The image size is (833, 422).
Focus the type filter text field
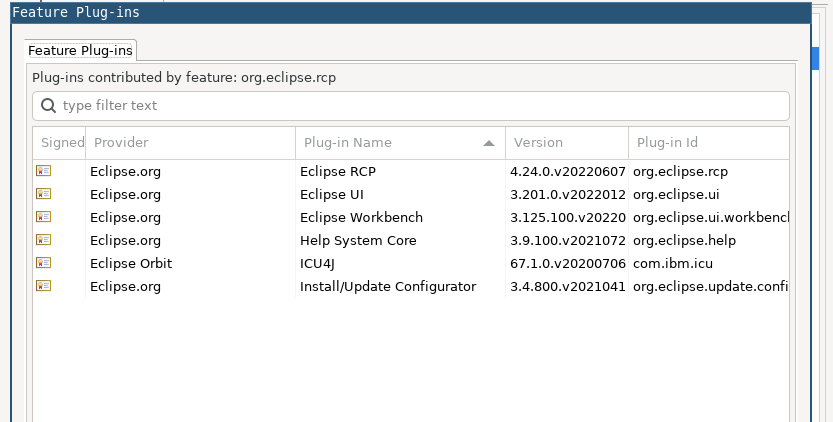[x=420, y=106]
